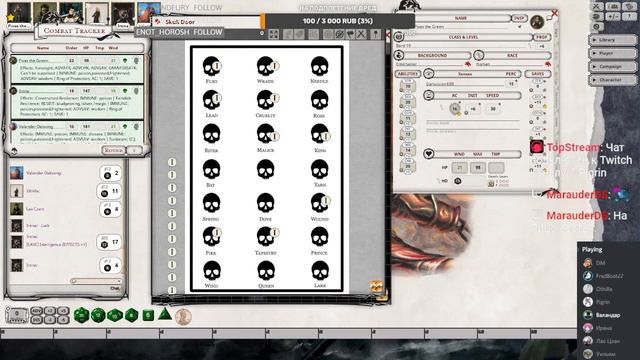Viewport: 640px width, 360px height.
Task: Click the max HP field on the character sheet
Action: point(478,167)
